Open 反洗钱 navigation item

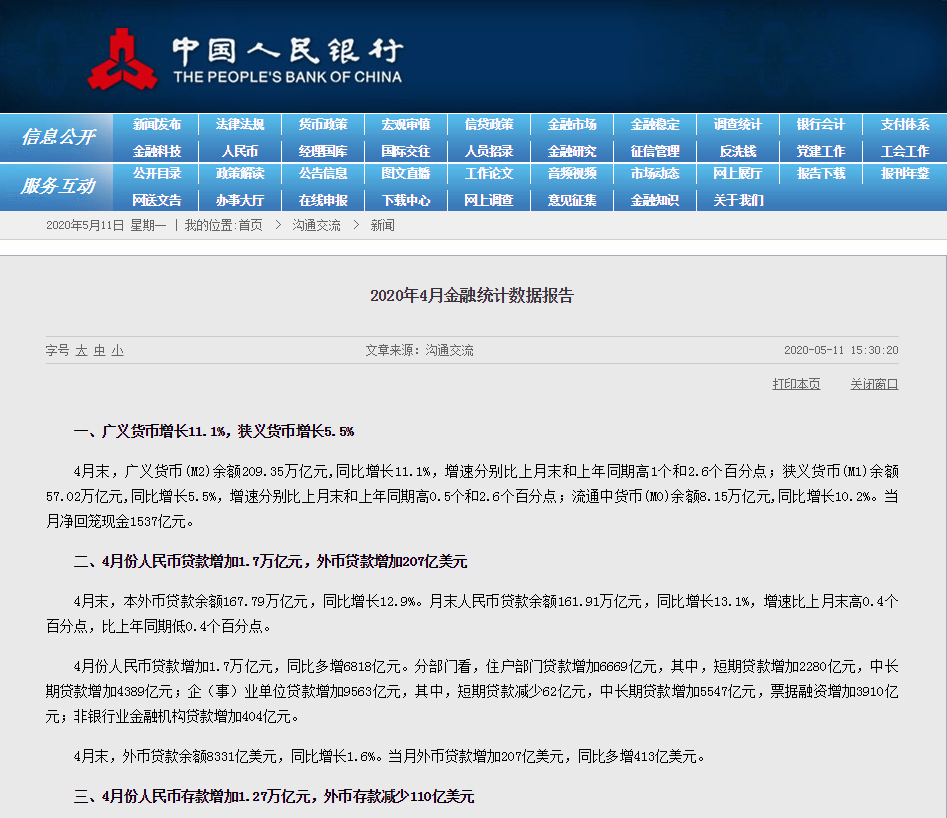coord(738,151)
